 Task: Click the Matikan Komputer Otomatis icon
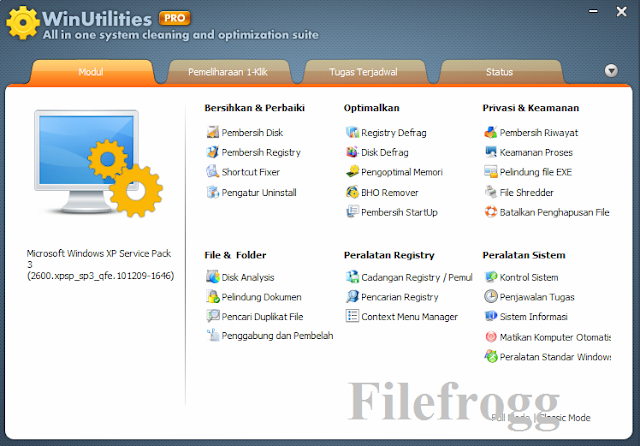pyautogui.click(x=491, y=337)
